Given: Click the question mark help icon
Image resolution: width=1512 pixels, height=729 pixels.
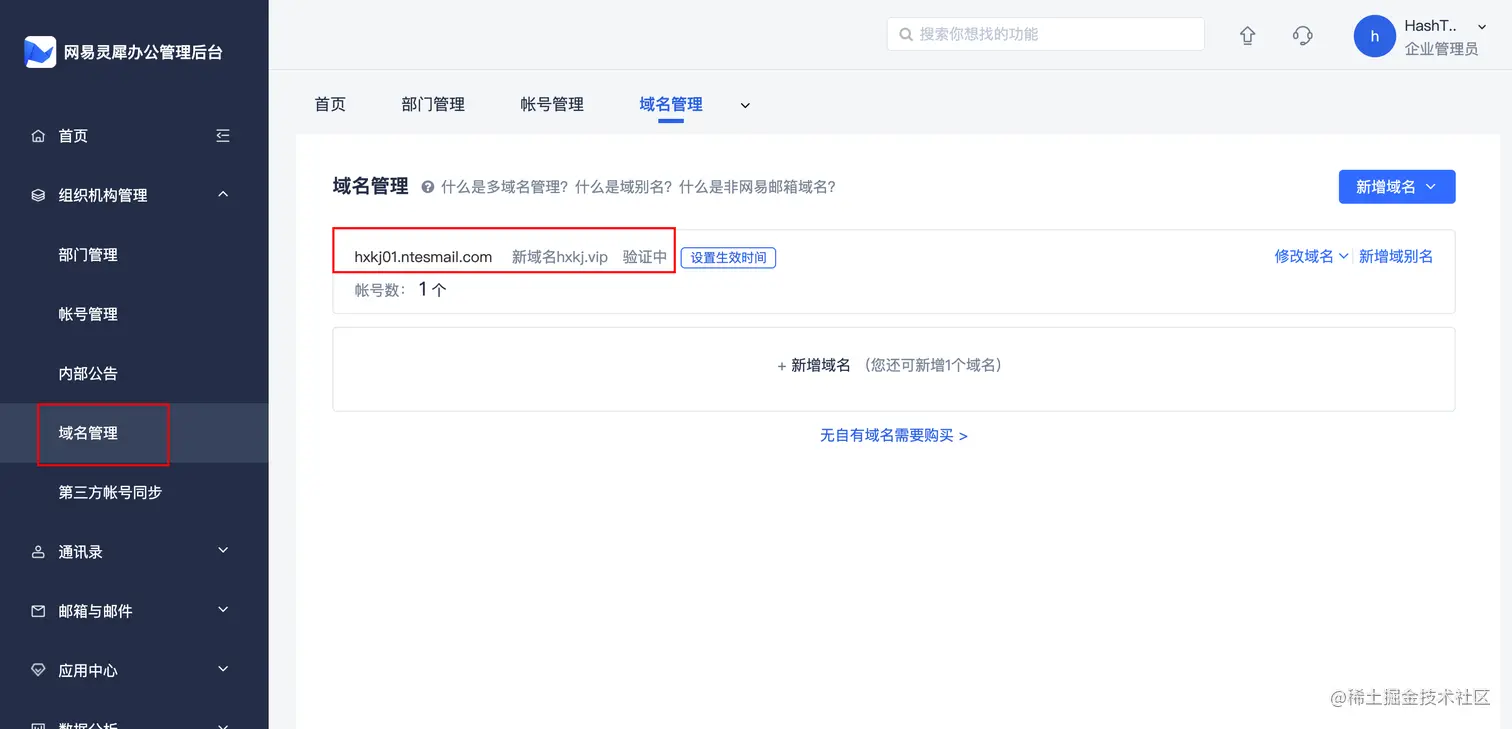Looking at the screenshot, I should [428, 187].
